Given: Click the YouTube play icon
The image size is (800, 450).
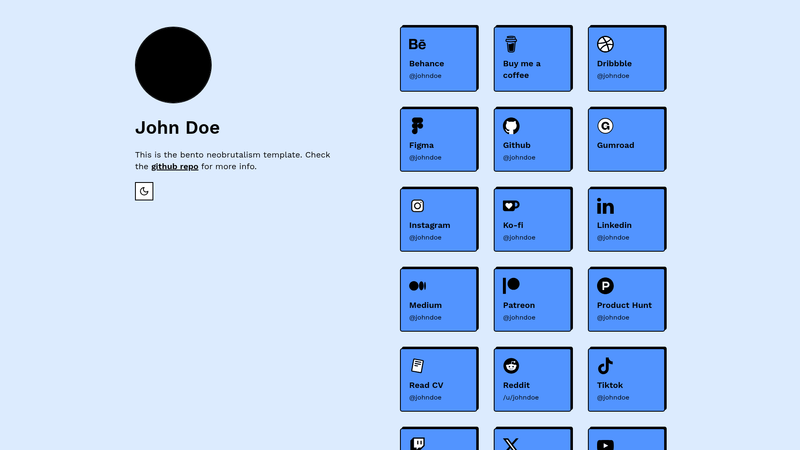Looking at the screenshot, I should [605, 445].
